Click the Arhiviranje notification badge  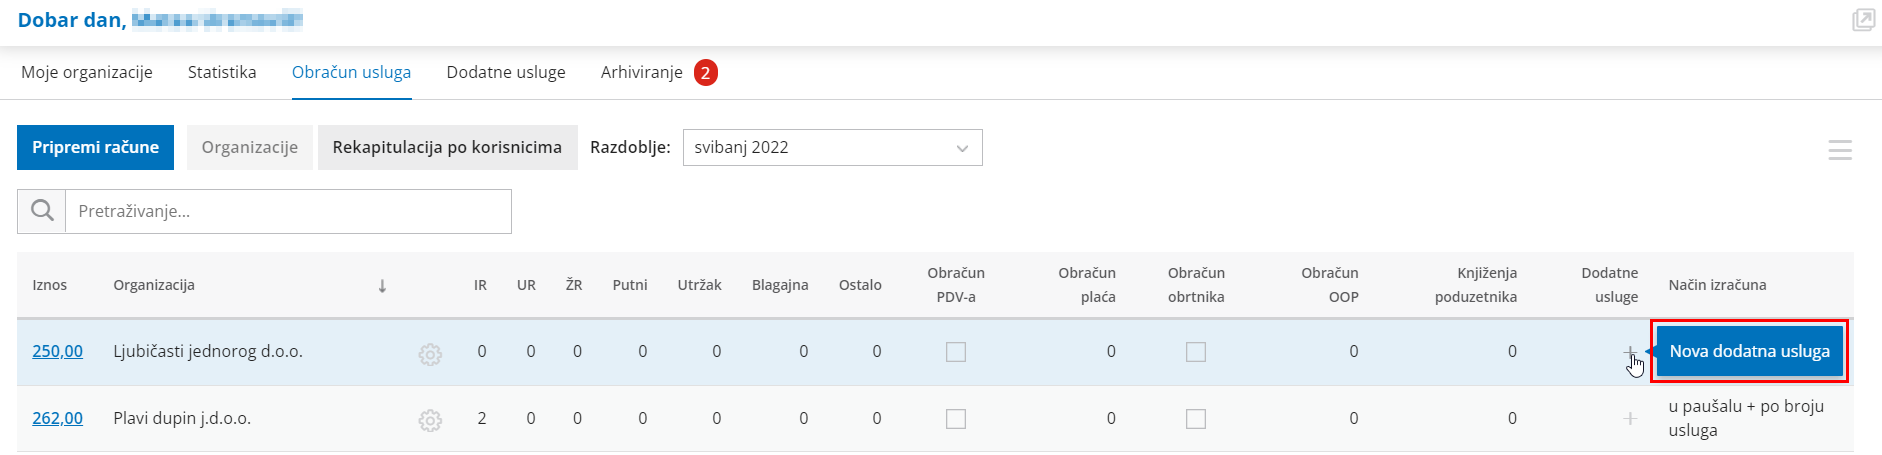(706, 73)
